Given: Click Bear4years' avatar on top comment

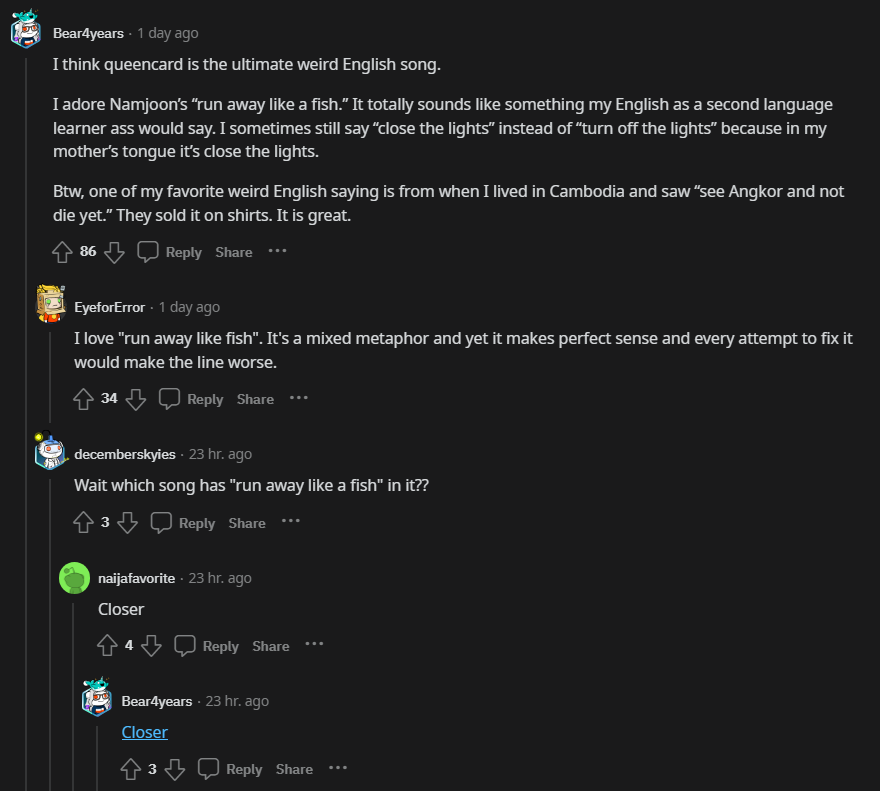Looking at the screenshot, I should coord(26,32).
